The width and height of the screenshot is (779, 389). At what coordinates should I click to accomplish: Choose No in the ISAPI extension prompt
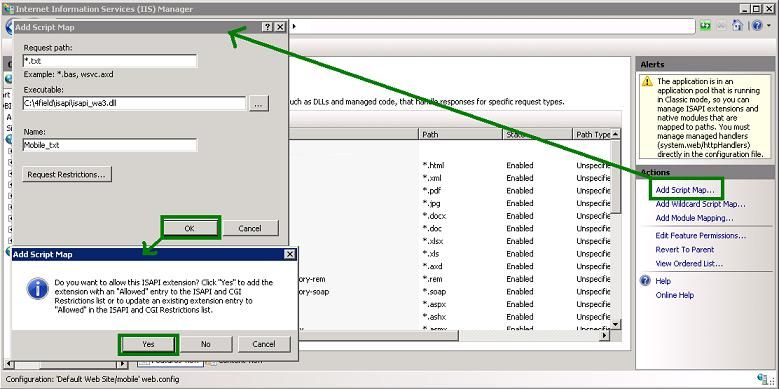tap(206, 344)
